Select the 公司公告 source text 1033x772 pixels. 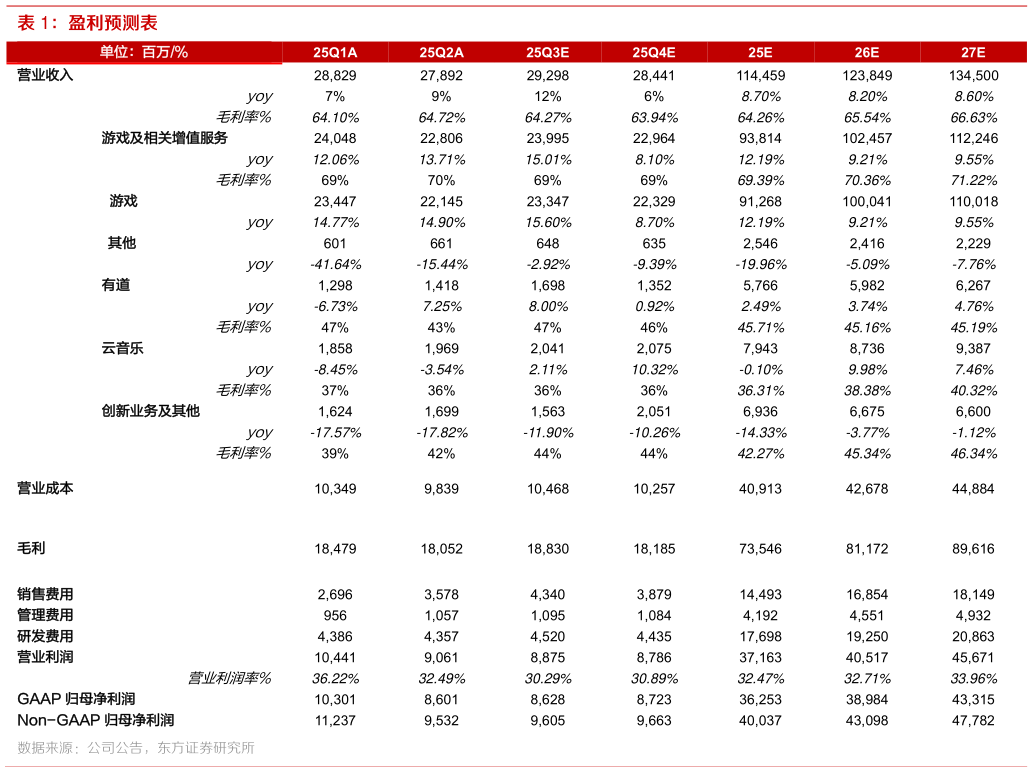coord(115,748)
